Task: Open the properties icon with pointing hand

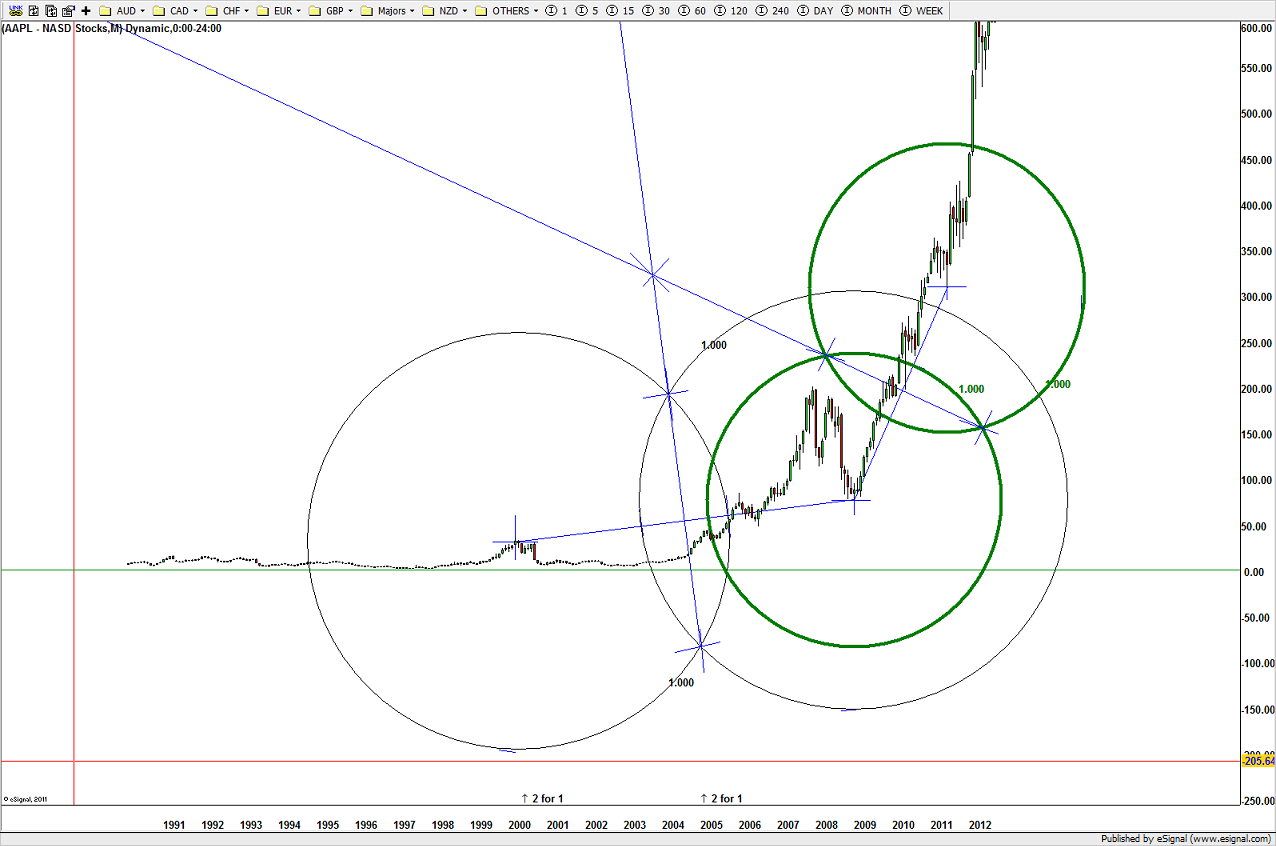Action: tap(68, 10)
